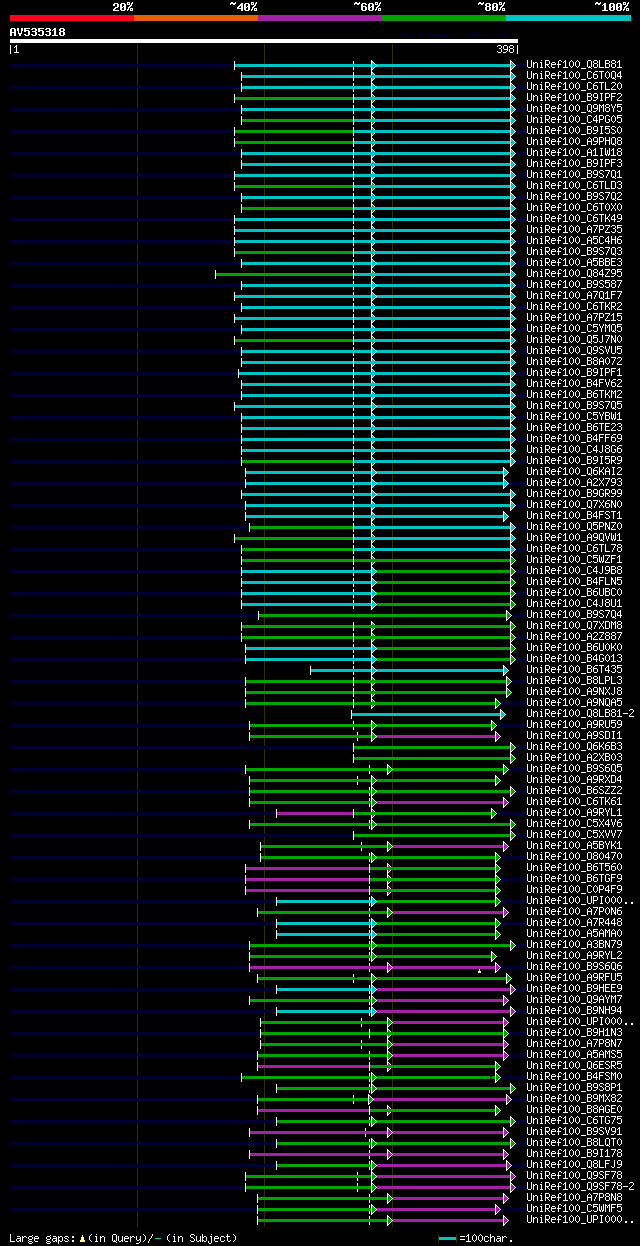Open hit UniRef100_C6T0Q4
The width and height of the screenshot is (640, 1246).
pyautogui.click(x=574, y=75)
